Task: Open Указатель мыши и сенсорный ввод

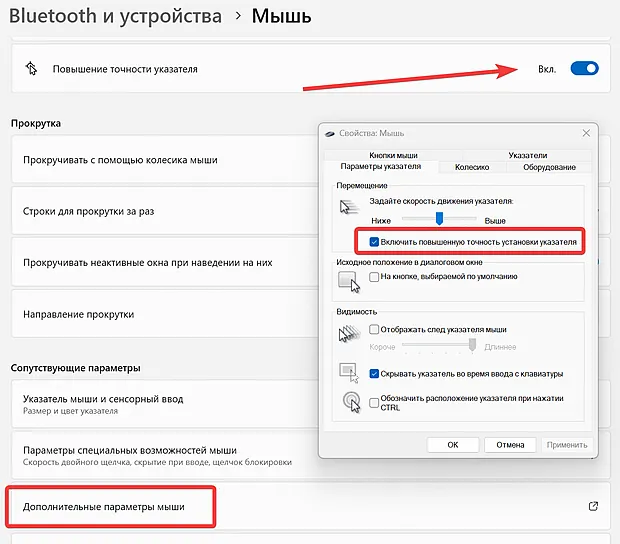Action: click(164, 404)
